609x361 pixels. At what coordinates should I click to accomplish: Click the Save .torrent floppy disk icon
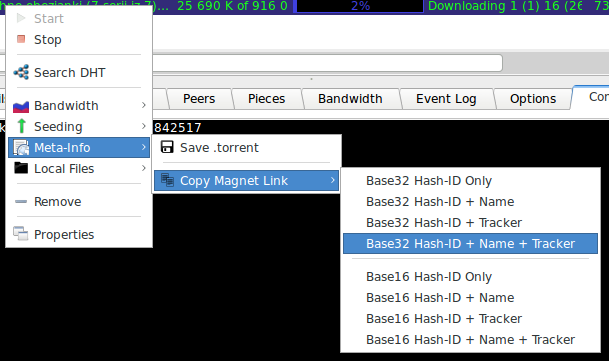pos(167,147)
